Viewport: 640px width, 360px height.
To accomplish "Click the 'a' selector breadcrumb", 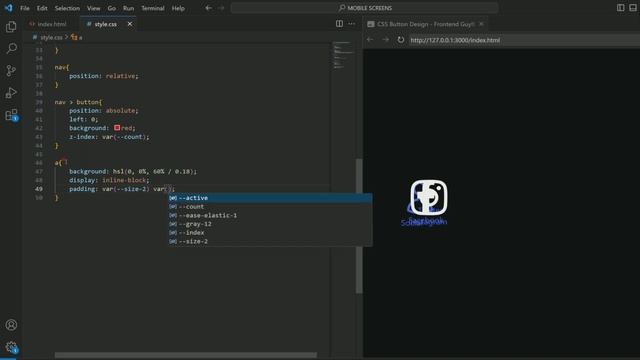I will [77, 37].
